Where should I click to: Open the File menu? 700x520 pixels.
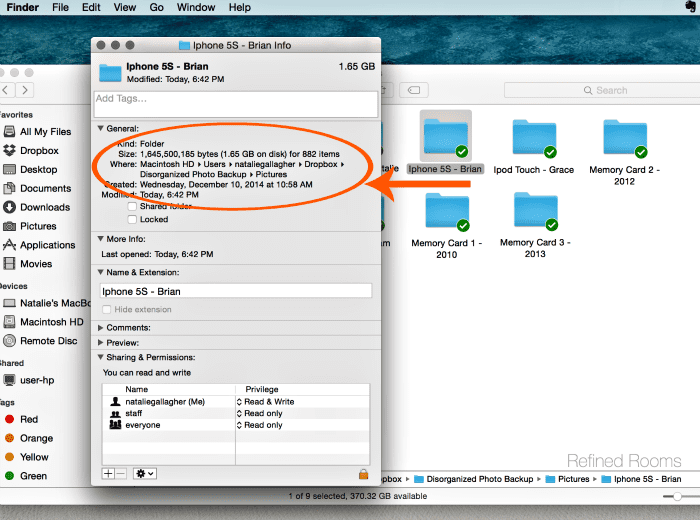(x=60, y=8)
